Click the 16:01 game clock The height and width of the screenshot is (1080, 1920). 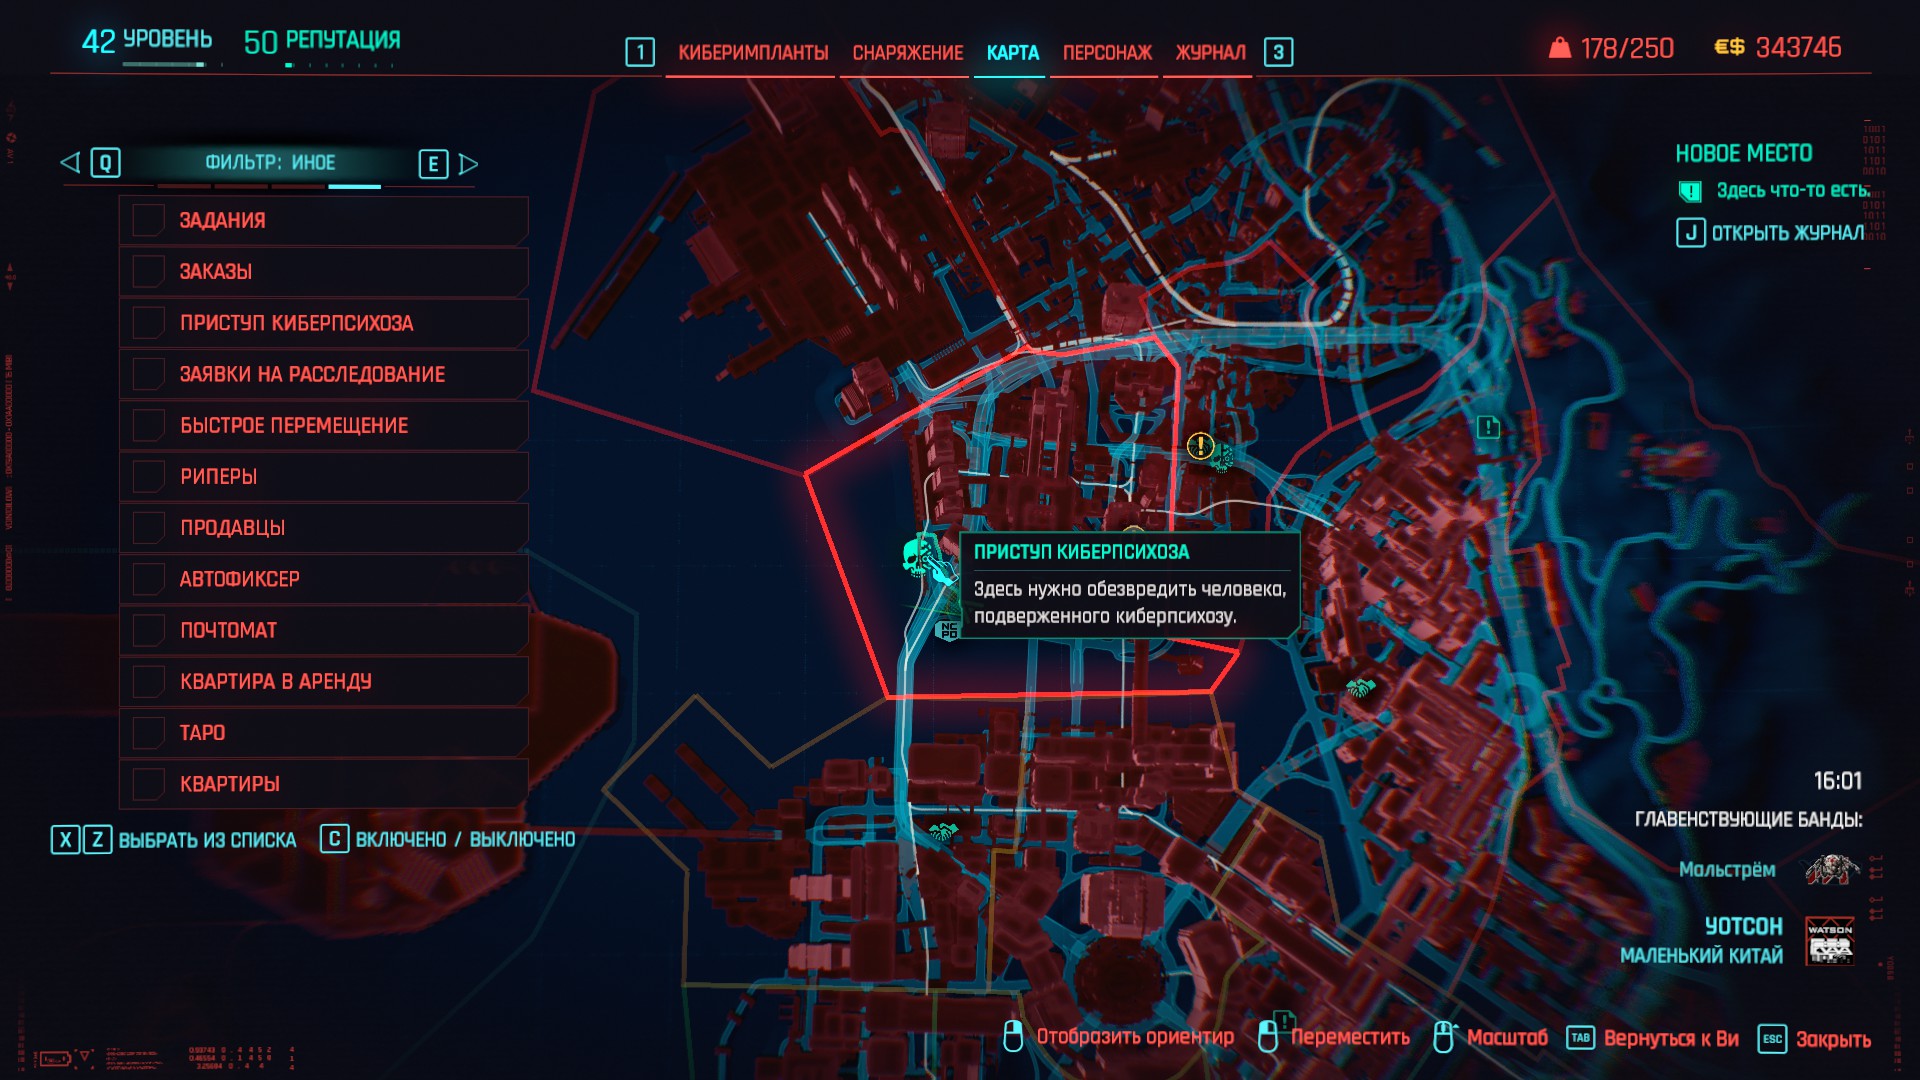1838,781
